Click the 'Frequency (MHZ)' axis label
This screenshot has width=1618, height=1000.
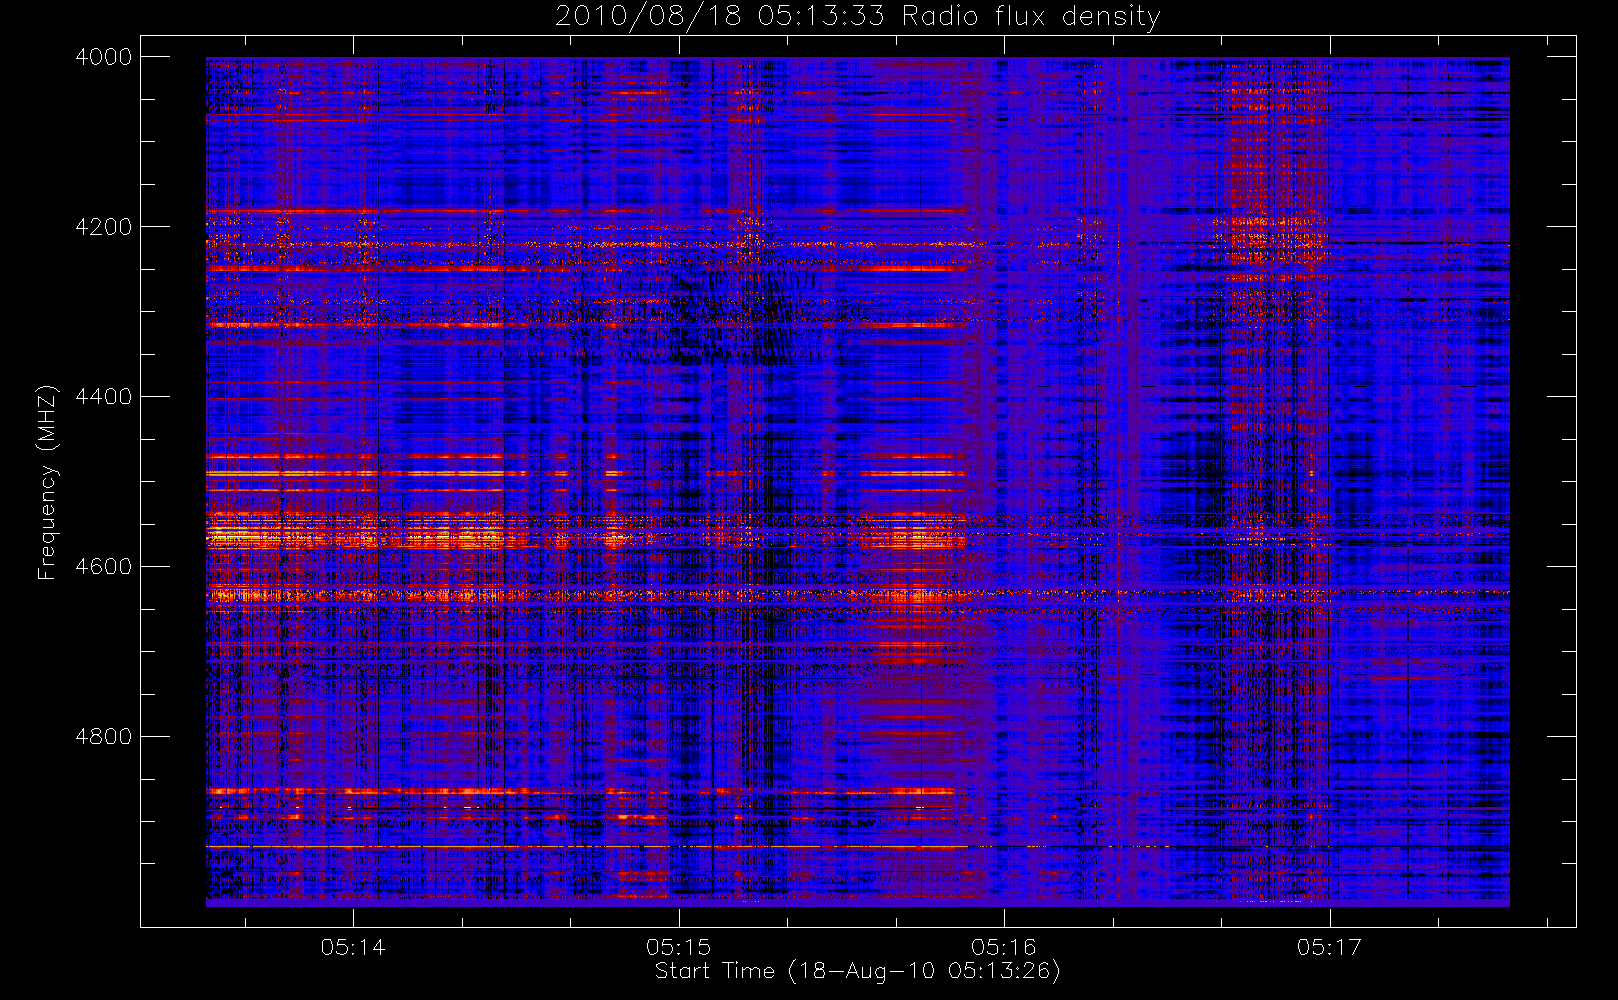tap(47, 482)
